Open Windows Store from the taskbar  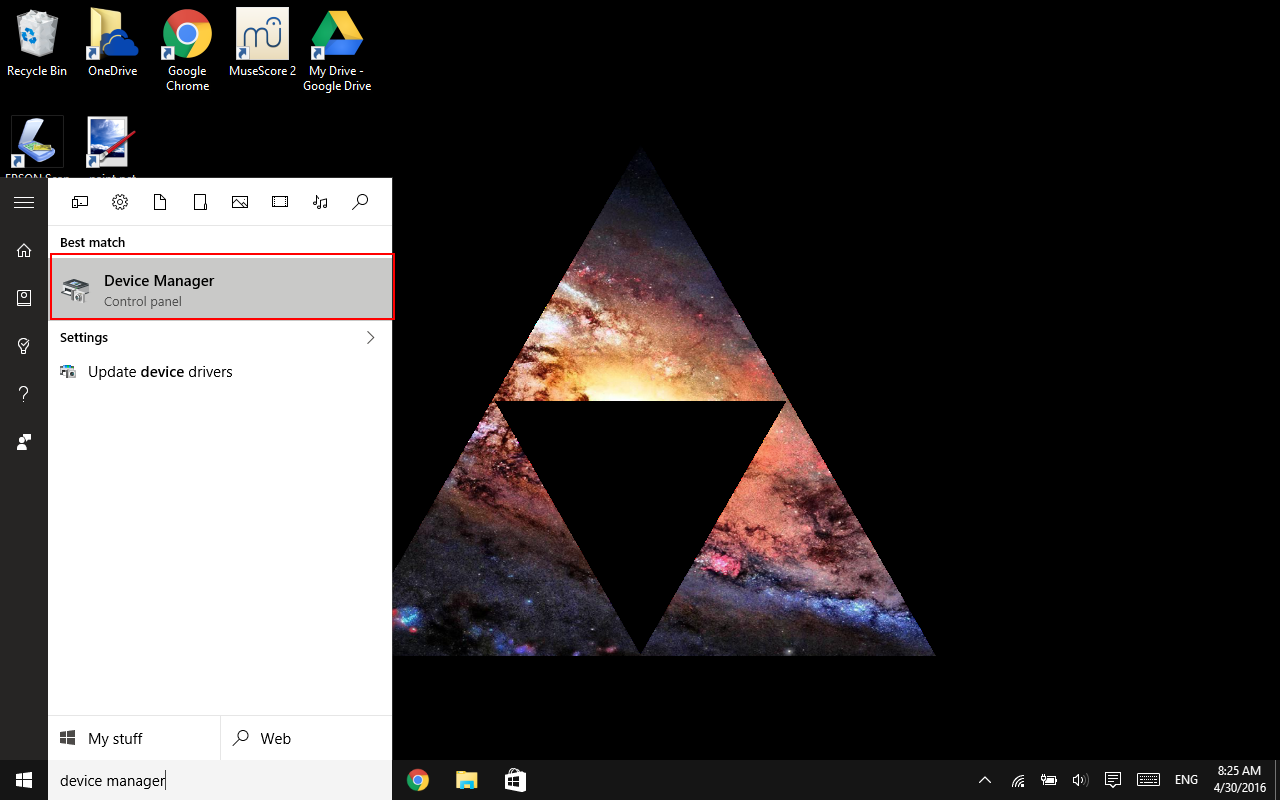514,780
